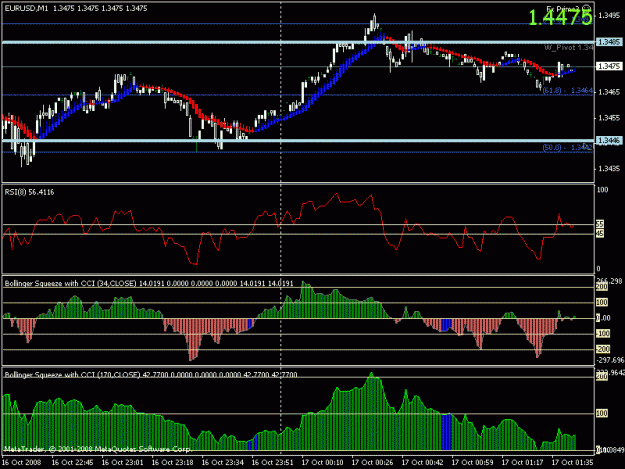Click the MetaTrader MetaQuotes copyright text
625x469 pixels.
pyautogui.click(x=98, y=449)
